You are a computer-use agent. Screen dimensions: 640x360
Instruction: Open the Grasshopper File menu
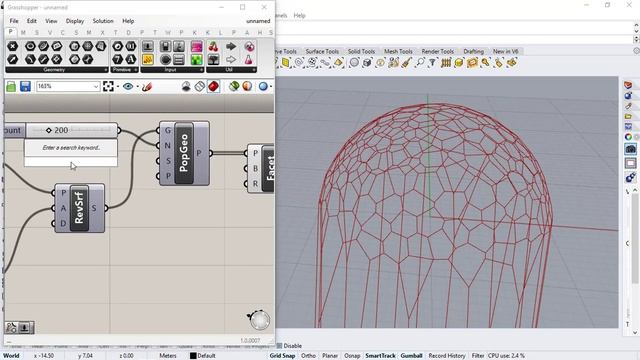coord(14,21)
